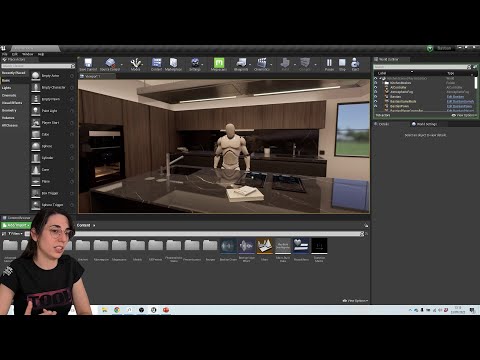
Task: Open Modes dropdown arrow
Action: tap(143, 64)
